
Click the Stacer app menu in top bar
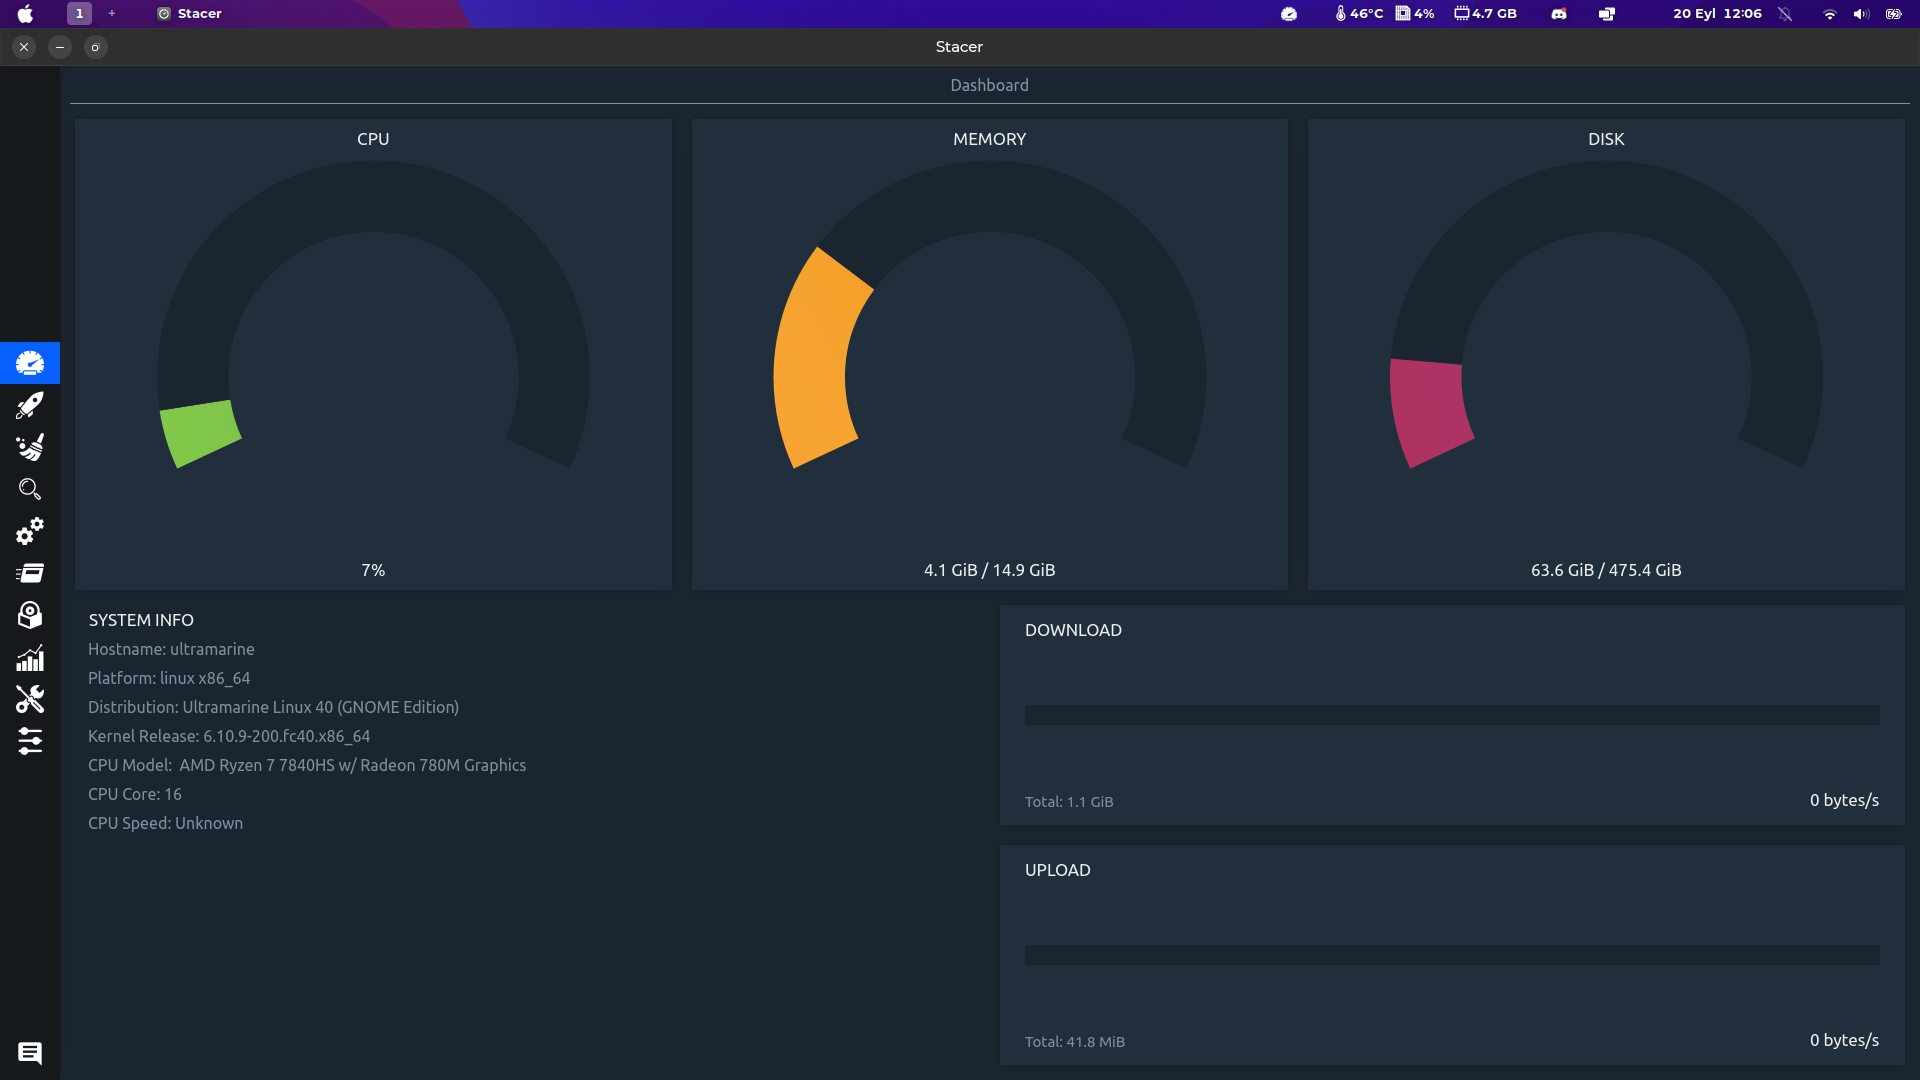tap(190, 14)
